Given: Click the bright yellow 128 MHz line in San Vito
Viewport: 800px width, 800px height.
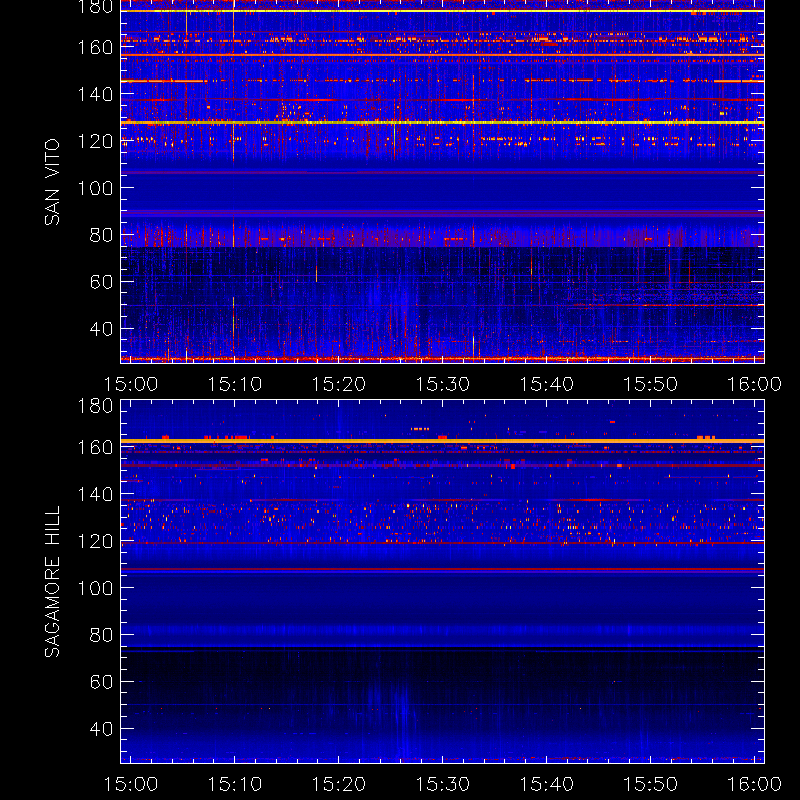Looking at the screenshot, I should 442,122.
